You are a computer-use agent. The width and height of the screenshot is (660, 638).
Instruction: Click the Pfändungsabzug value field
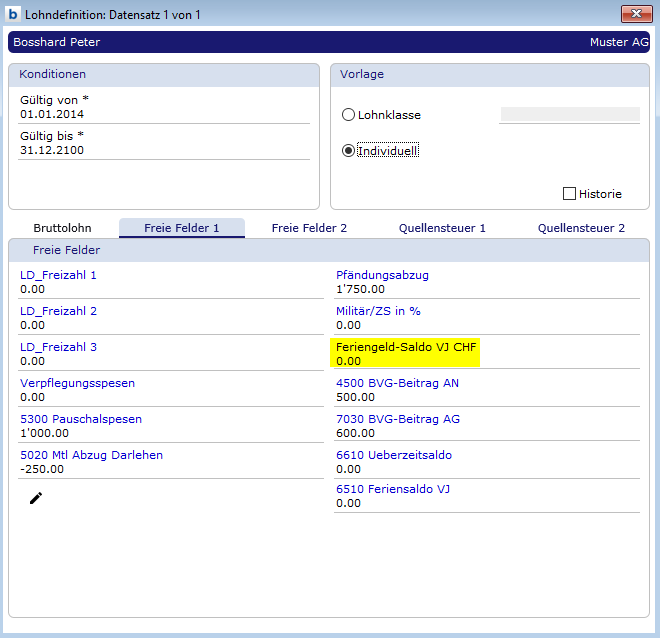tap(486, 290)
